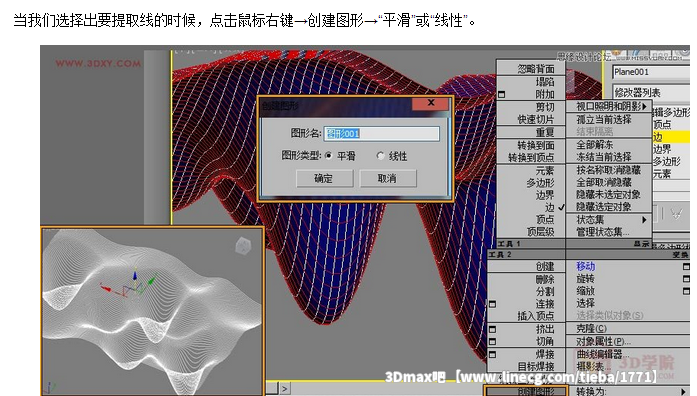Viewport: 697px width, 396px height.
Task: Open settings box next to 焊接 (Weld)
Action: tap(493, 355)
